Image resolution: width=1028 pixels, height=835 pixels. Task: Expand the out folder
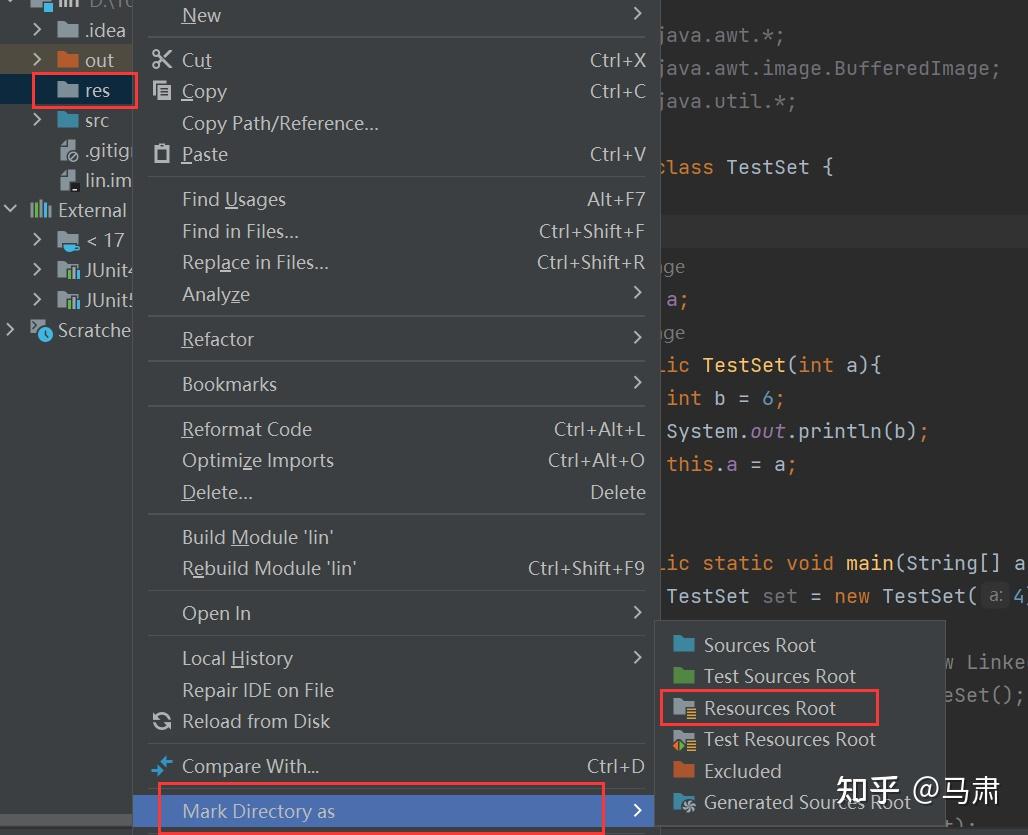pyautogui.click(x=37, y=60)
